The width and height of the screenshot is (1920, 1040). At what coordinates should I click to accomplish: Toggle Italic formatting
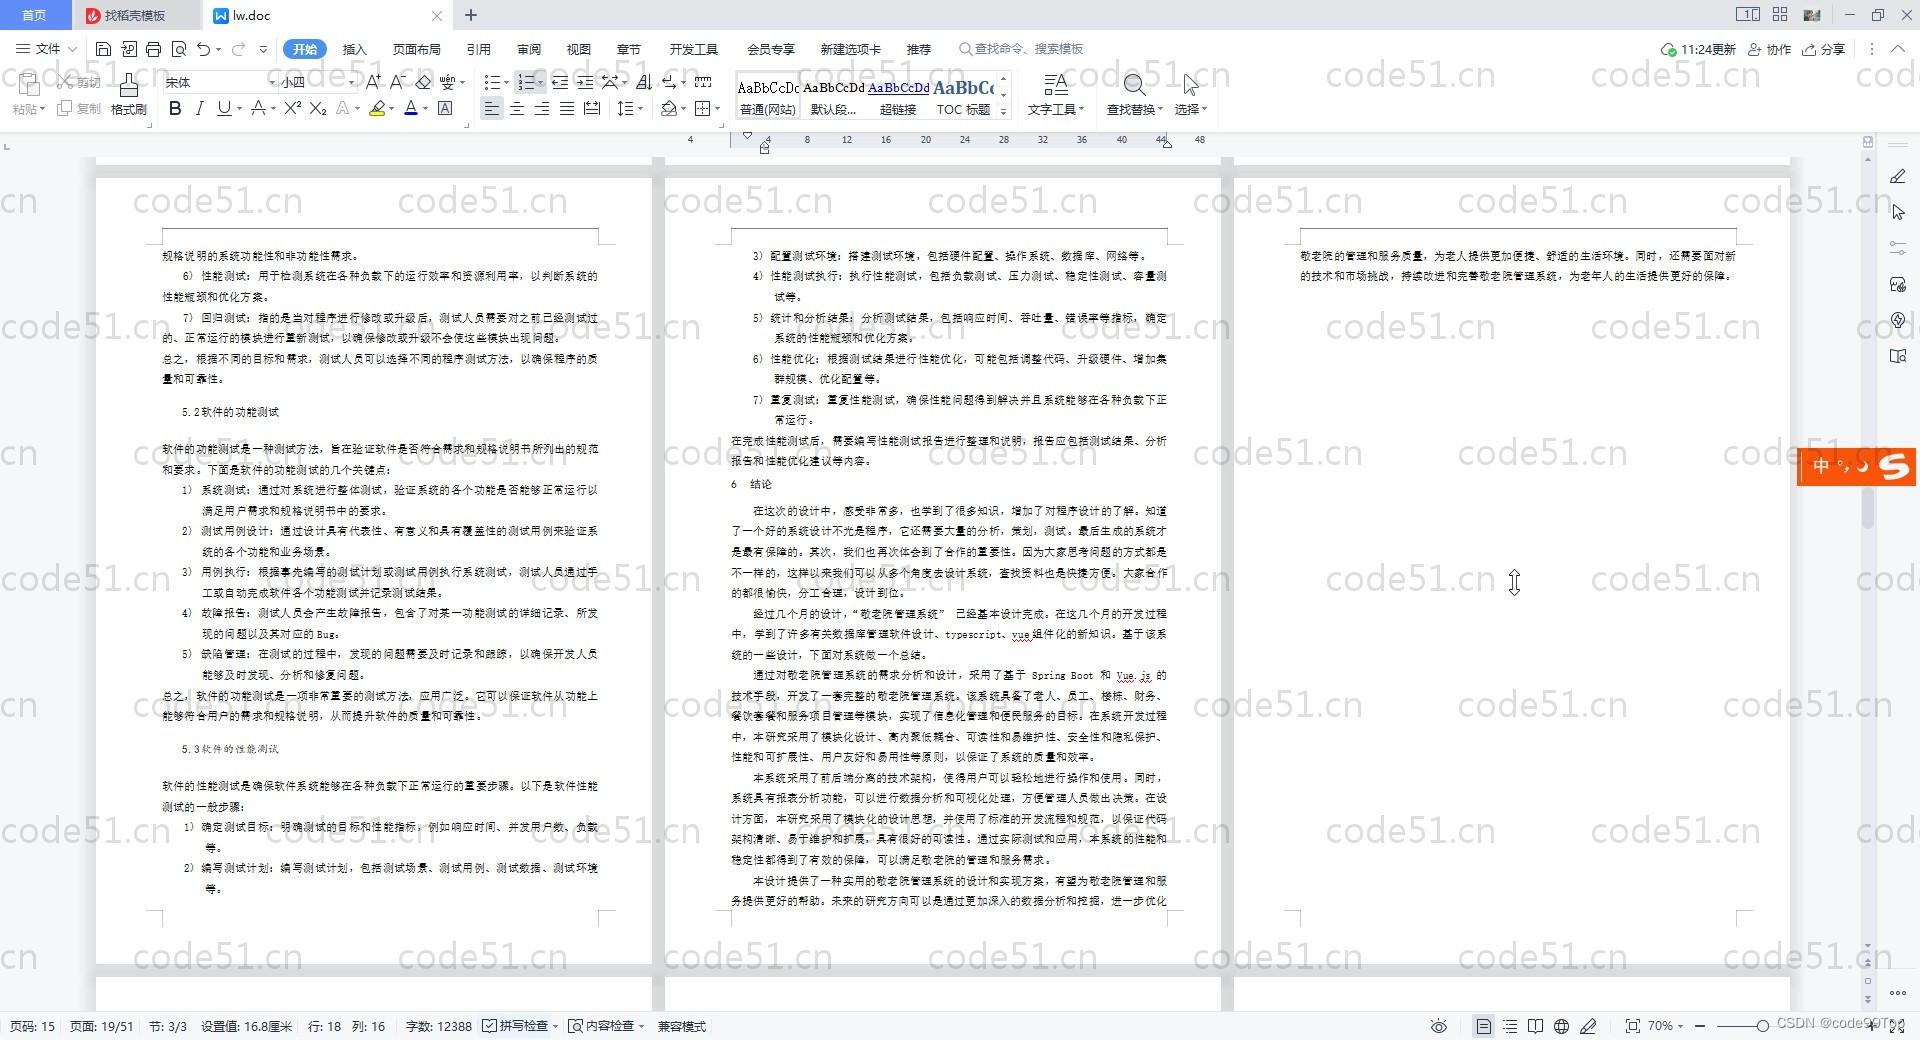[x=199, y=108]
